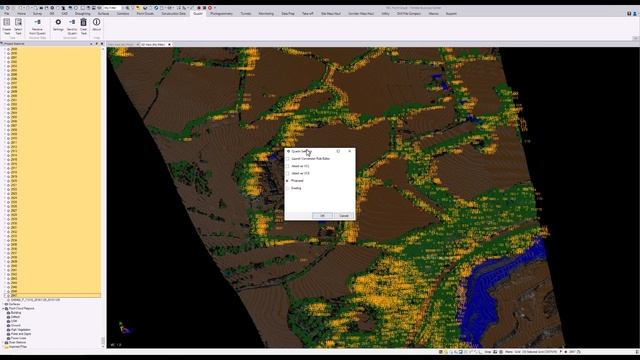Click the Scan Stations node icon
640x360 pixels.
click(6, 342)
